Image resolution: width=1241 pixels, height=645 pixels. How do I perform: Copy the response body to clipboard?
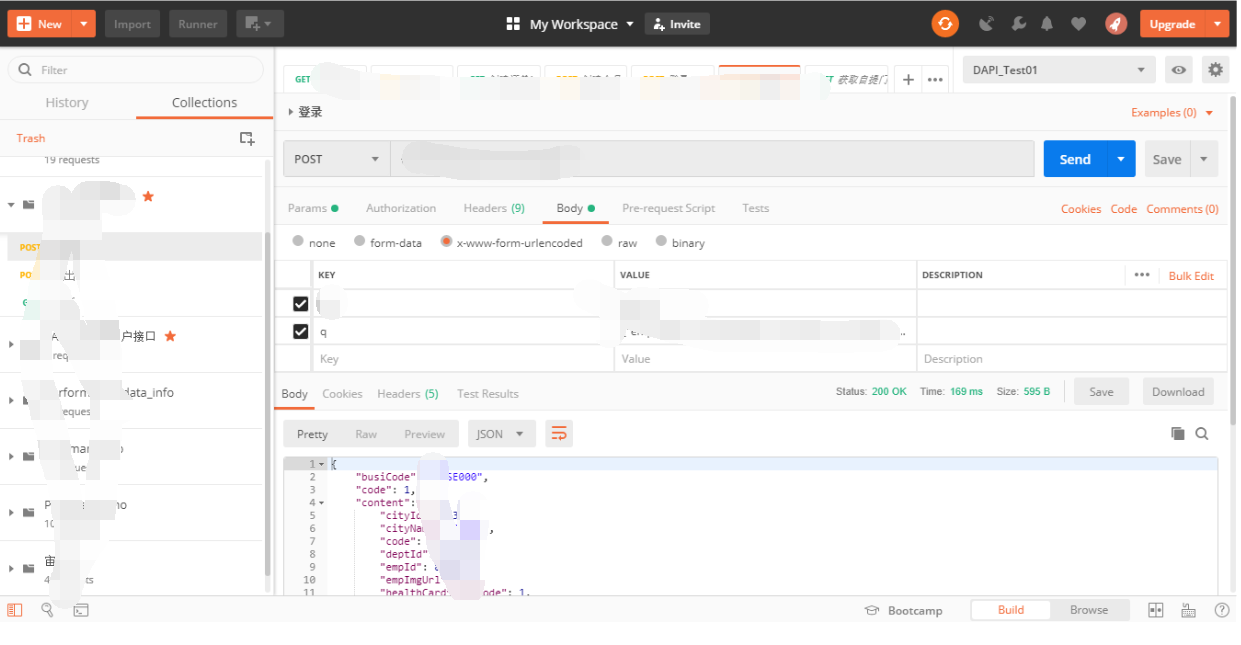pyautogui.click(x=1178, y=433)
